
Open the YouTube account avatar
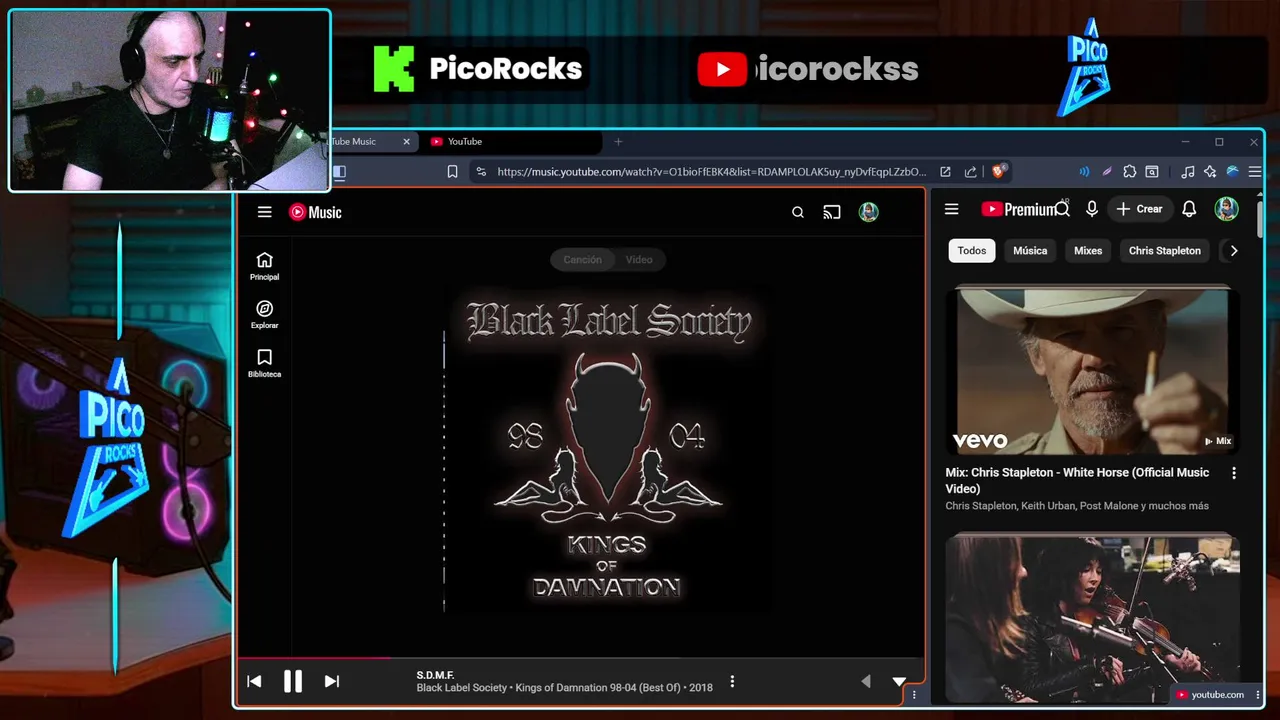1226,209
